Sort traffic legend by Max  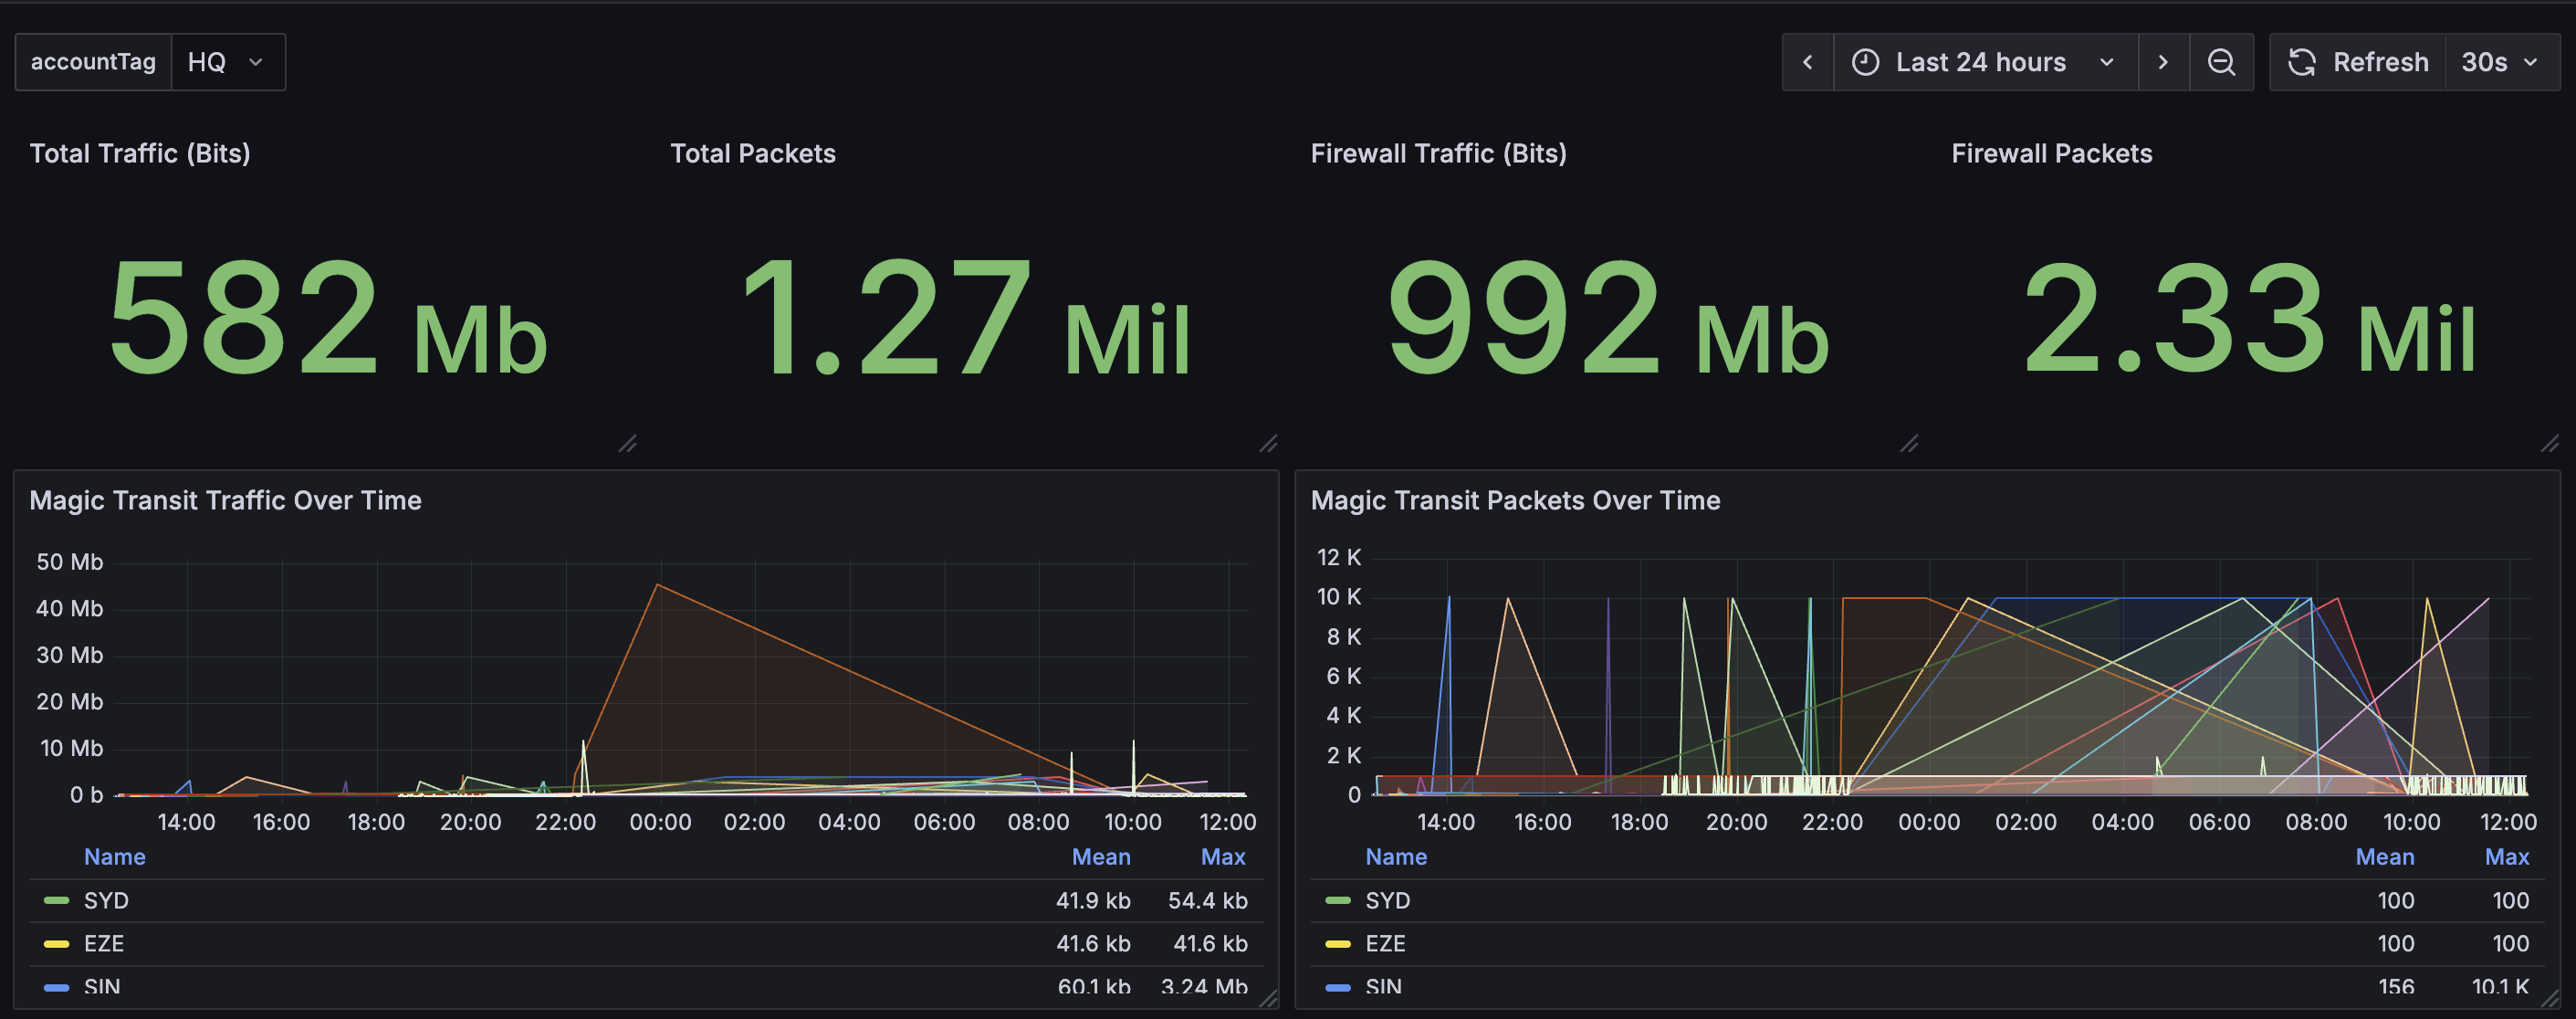click(x=1223, y=857)
